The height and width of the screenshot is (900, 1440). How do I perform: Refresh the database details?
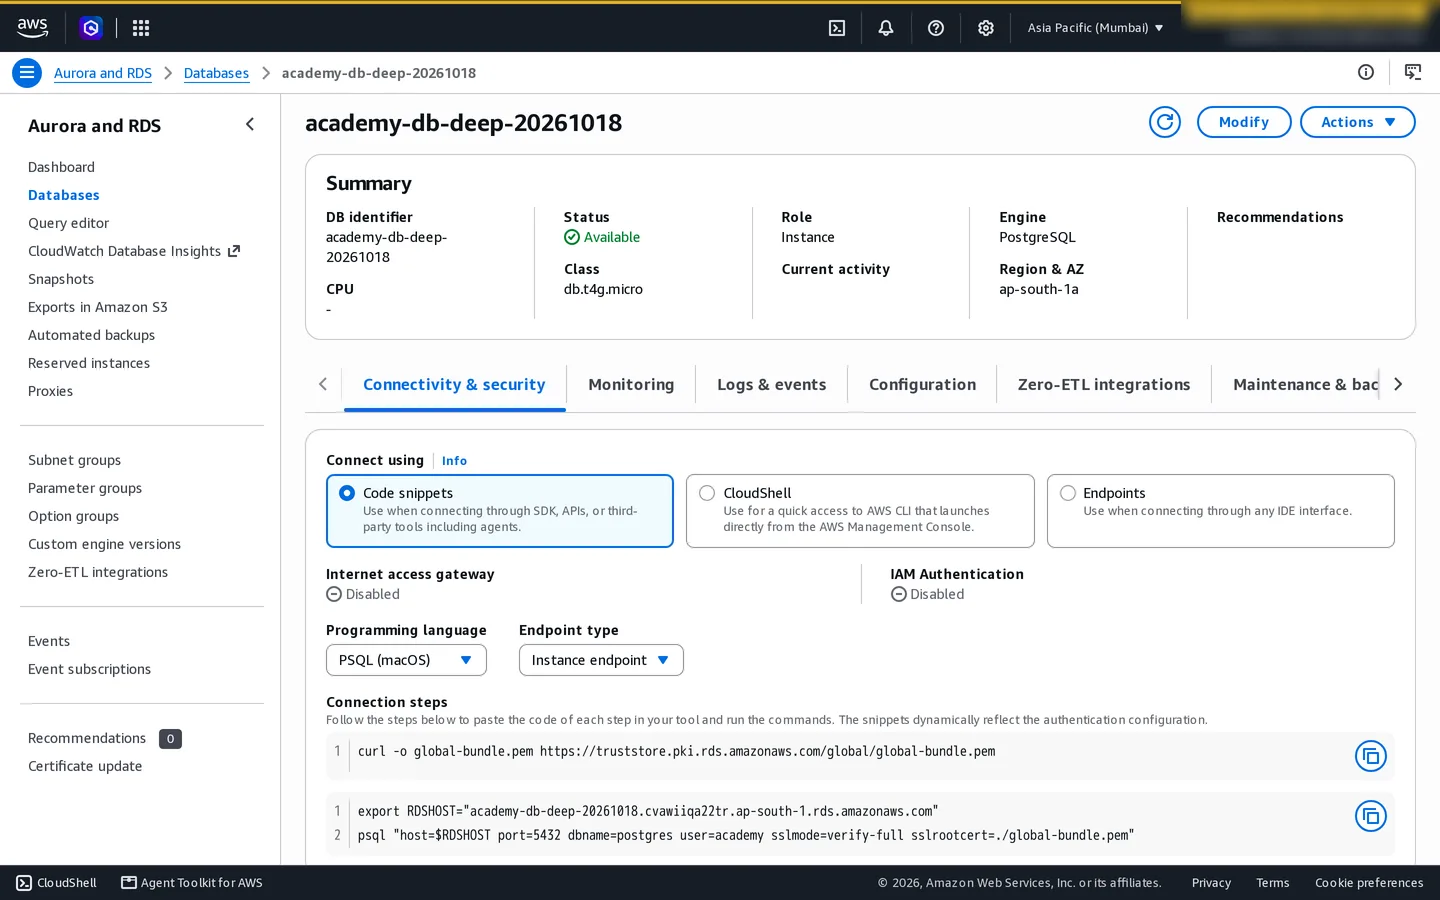tap(1165, 122)
